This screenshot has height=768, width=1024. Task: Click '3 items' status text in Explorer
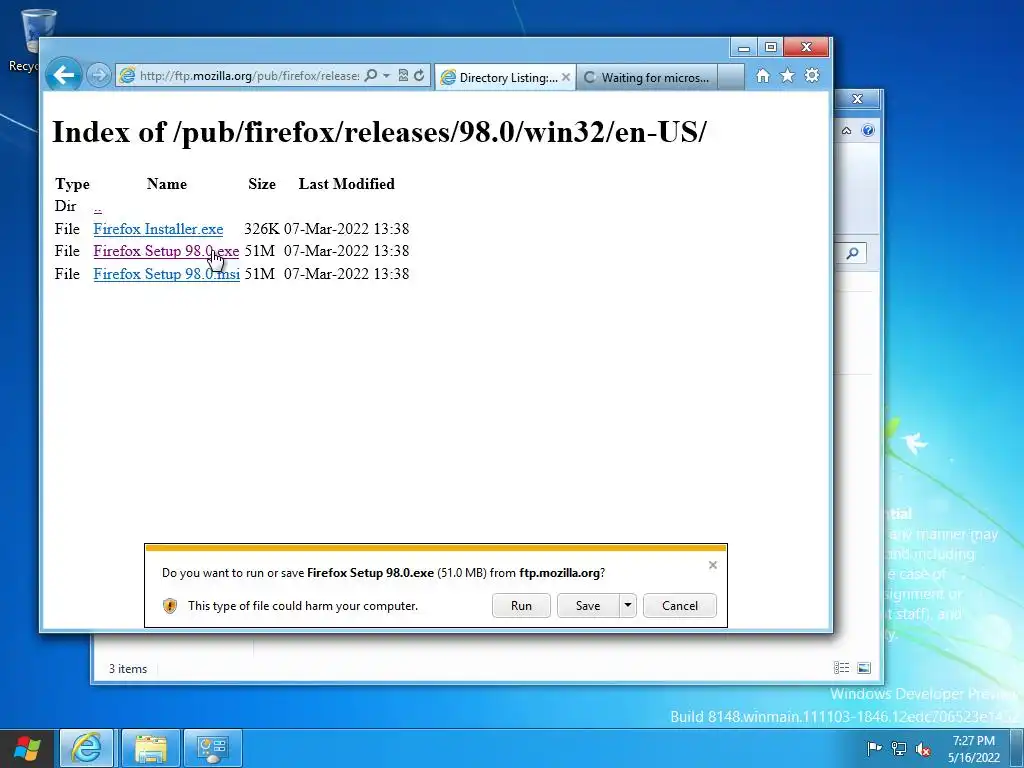(x=128, y=669)
